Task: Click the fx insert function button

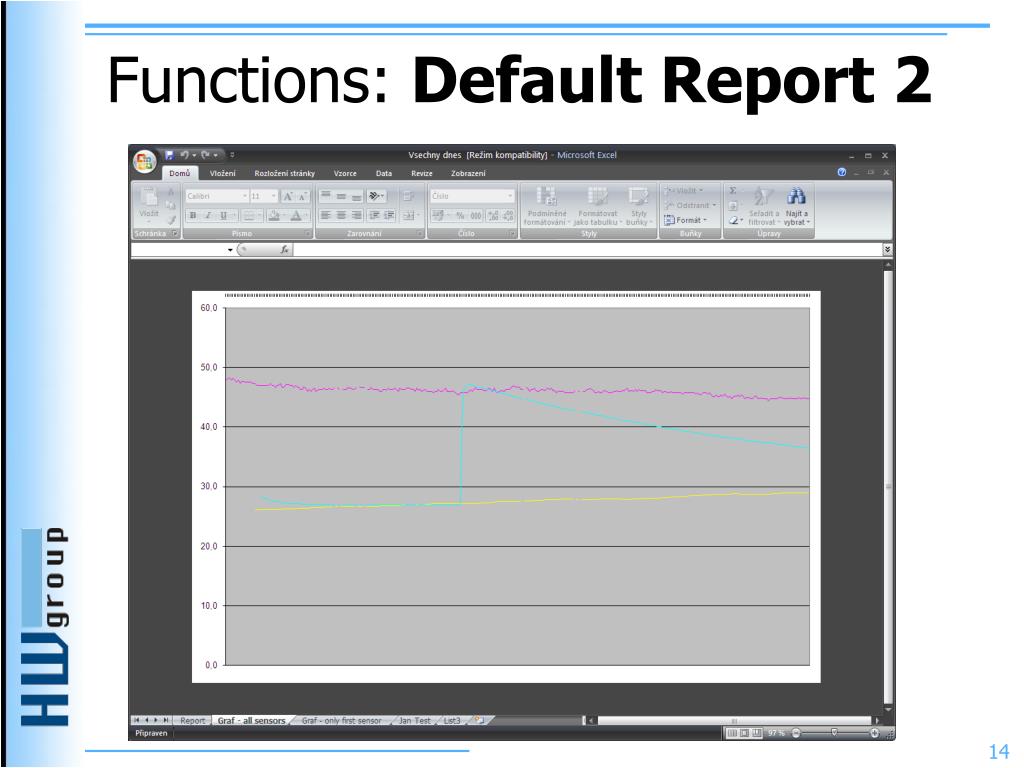Action: click(284, 249)
